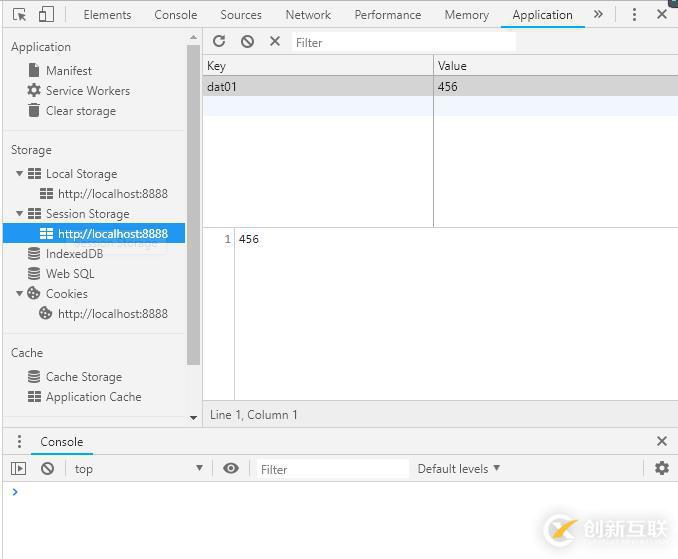The height and width of the screenshot is (559, 678).
Task: Click the sidebar scrollbar down arrow
Action: (193, 418)
